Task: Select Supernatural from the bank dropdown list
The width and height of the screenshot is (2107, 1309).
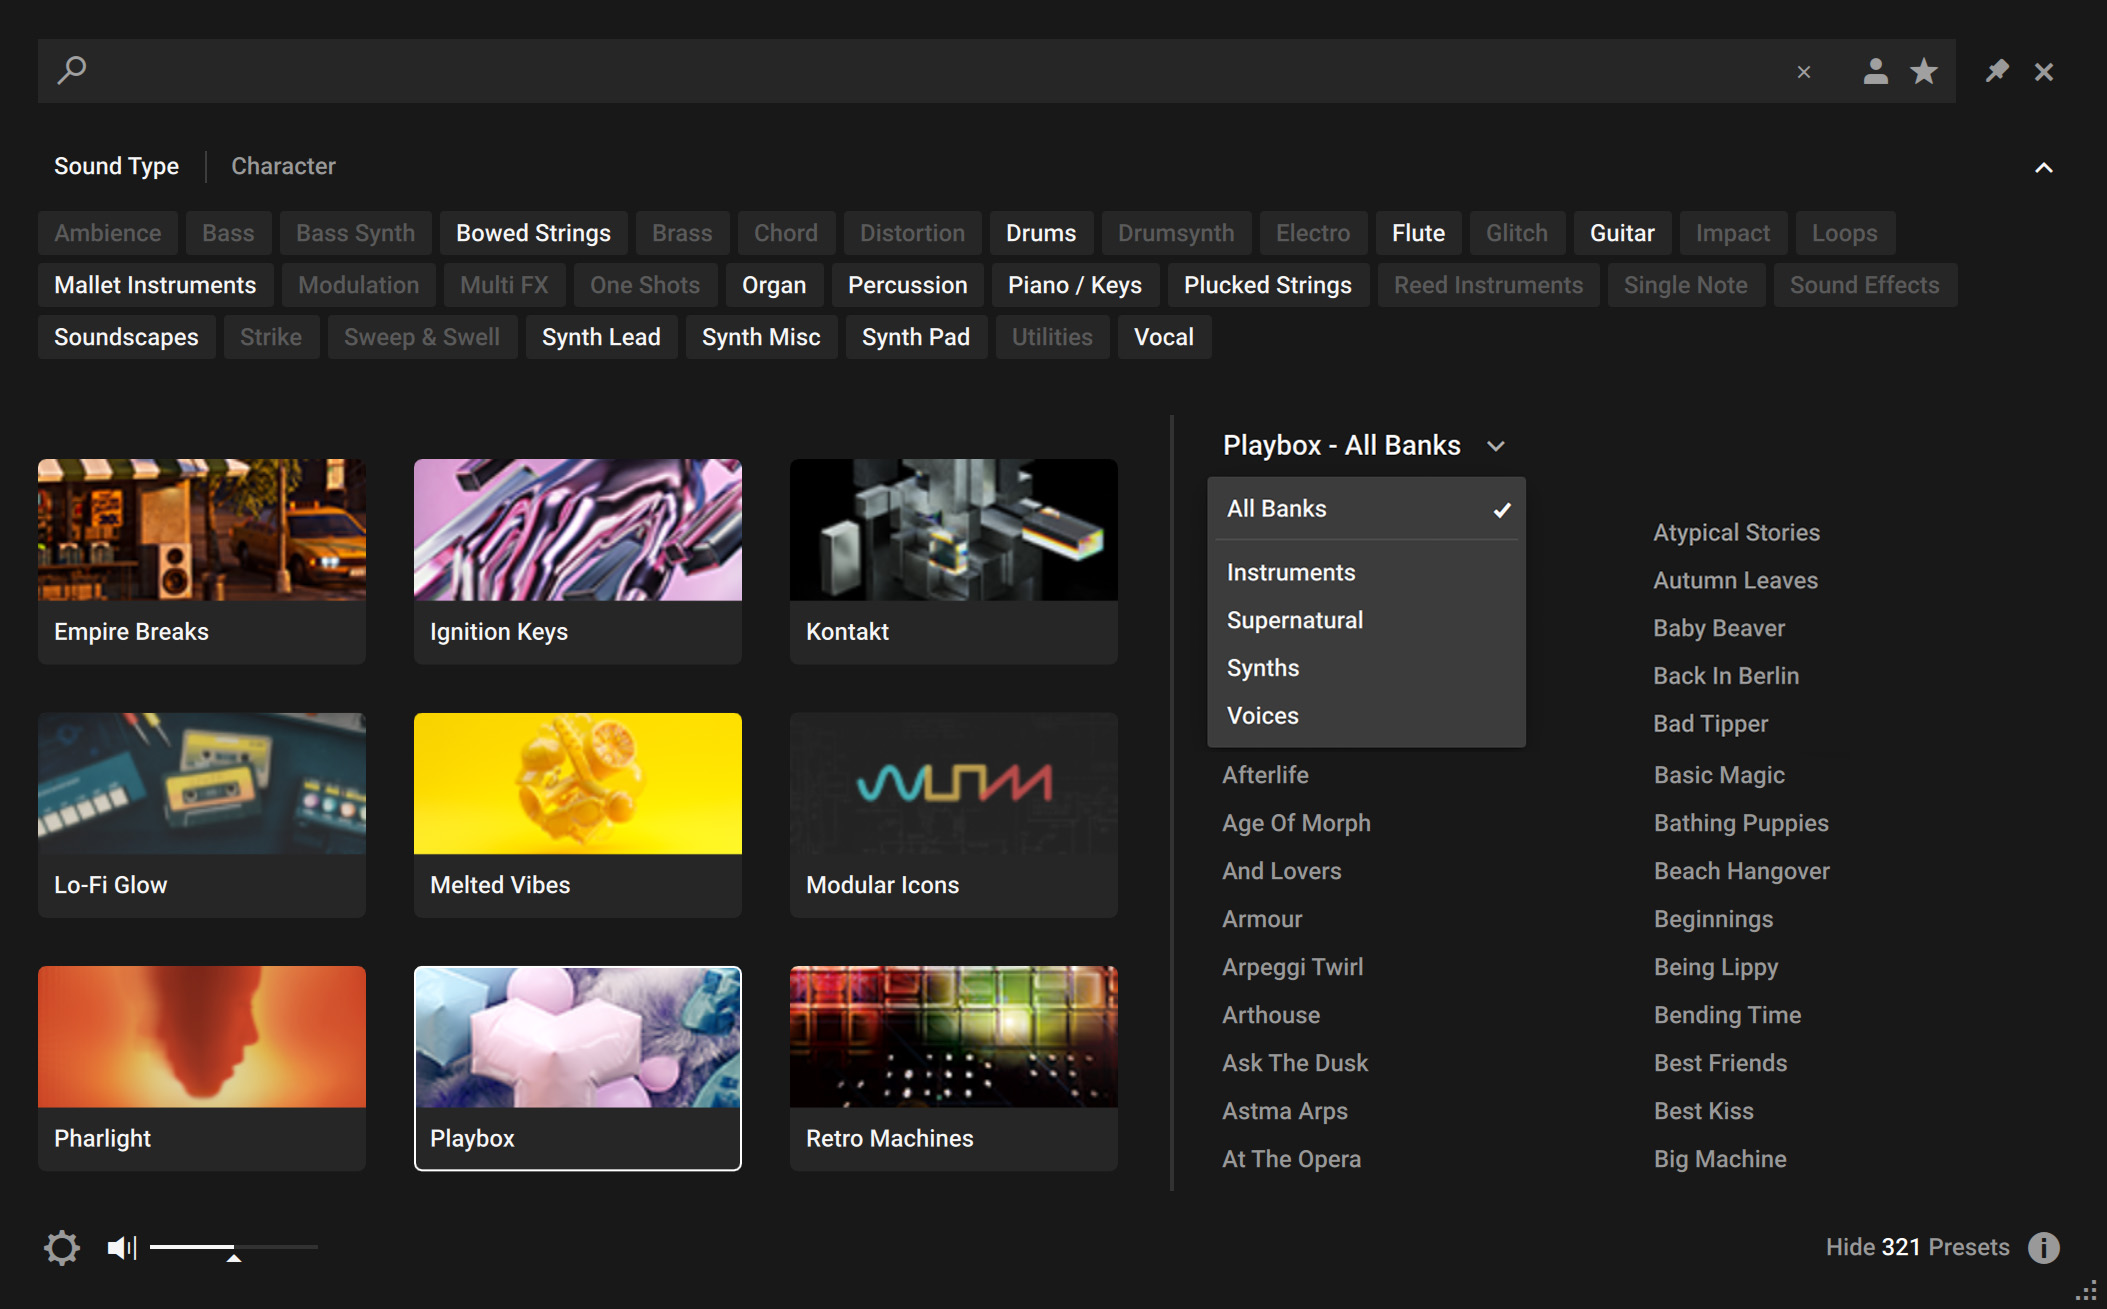Action: [x=1295, y=620]
